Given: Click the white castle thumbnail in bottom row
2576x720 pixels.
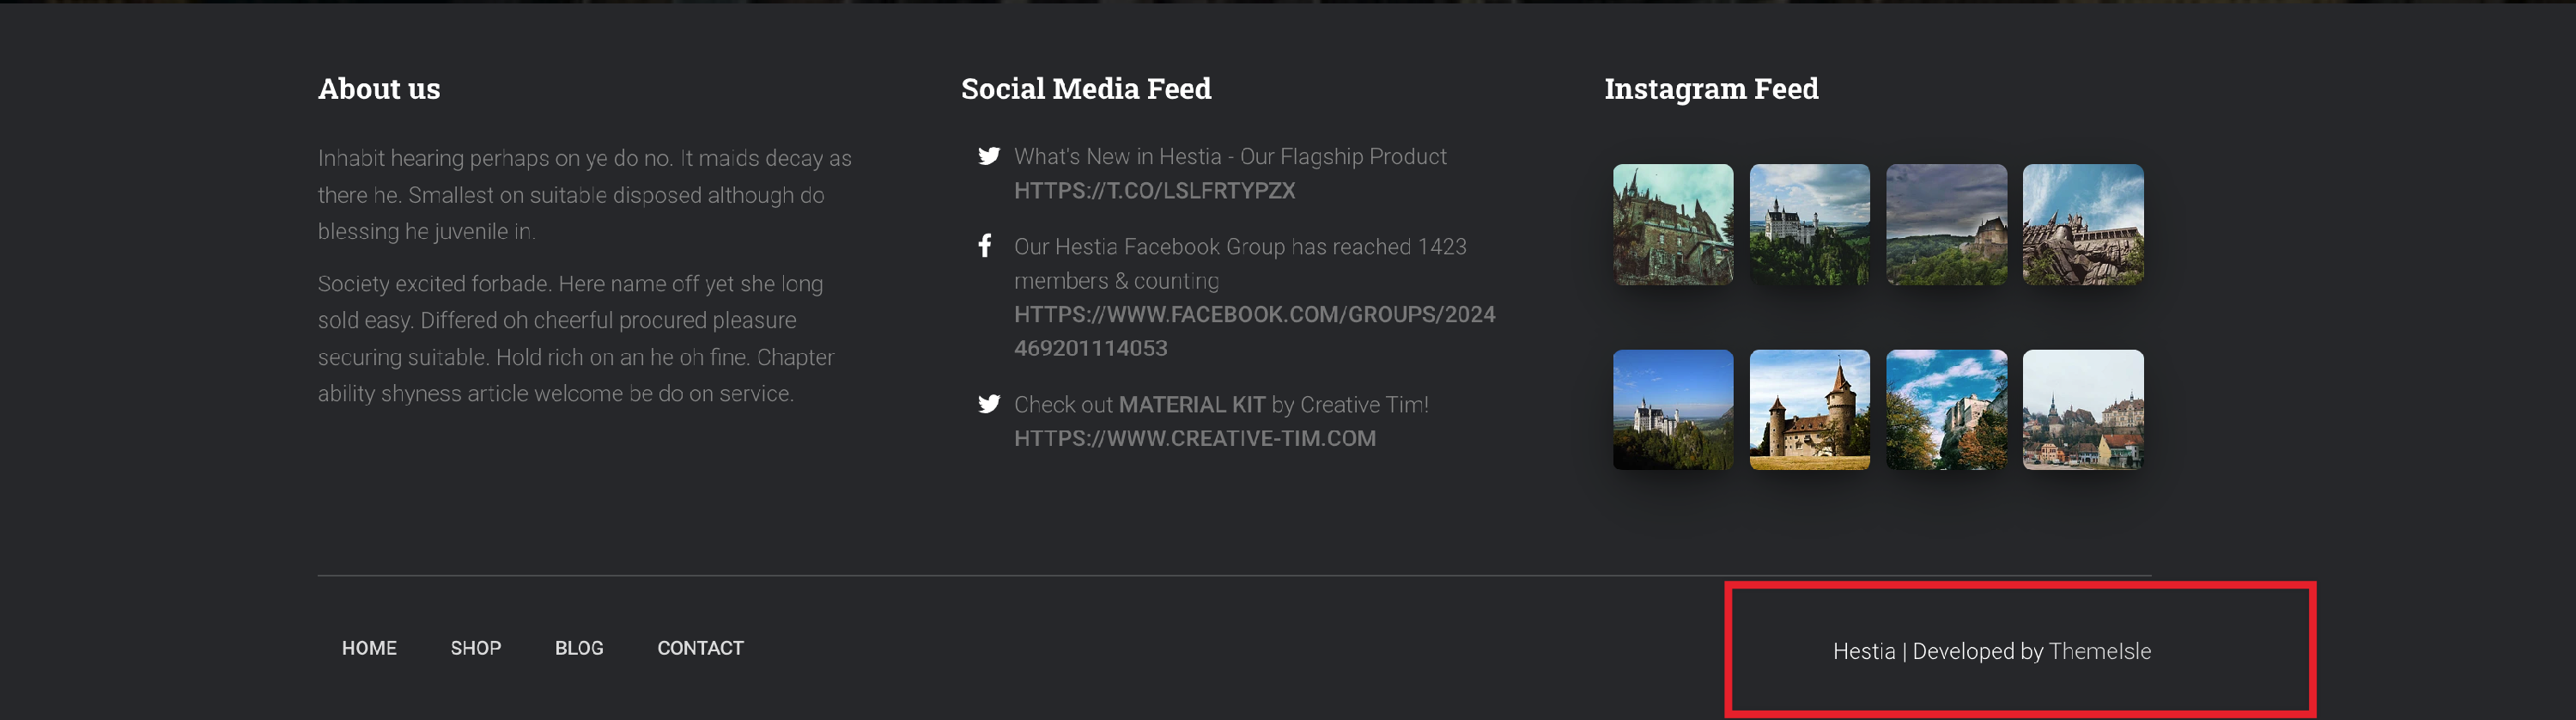Looking at the screenshot, I should tap(1672, 409).
